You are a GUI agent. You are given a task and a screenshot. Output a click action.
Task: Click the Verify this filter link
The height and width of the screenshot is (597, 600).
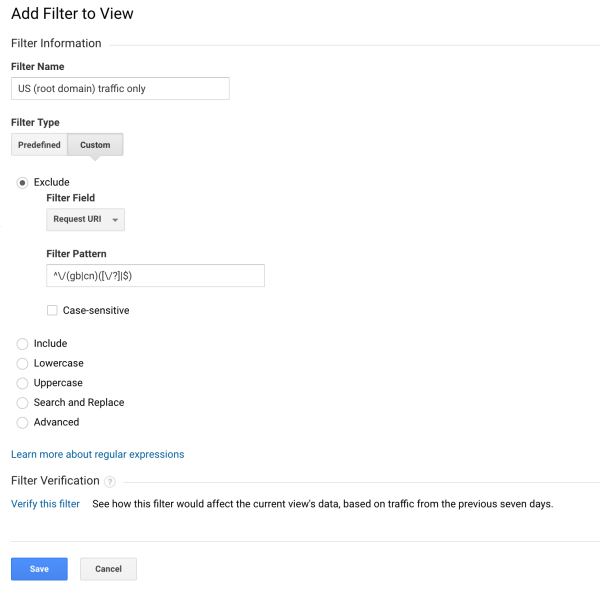(x=45, y=504)
